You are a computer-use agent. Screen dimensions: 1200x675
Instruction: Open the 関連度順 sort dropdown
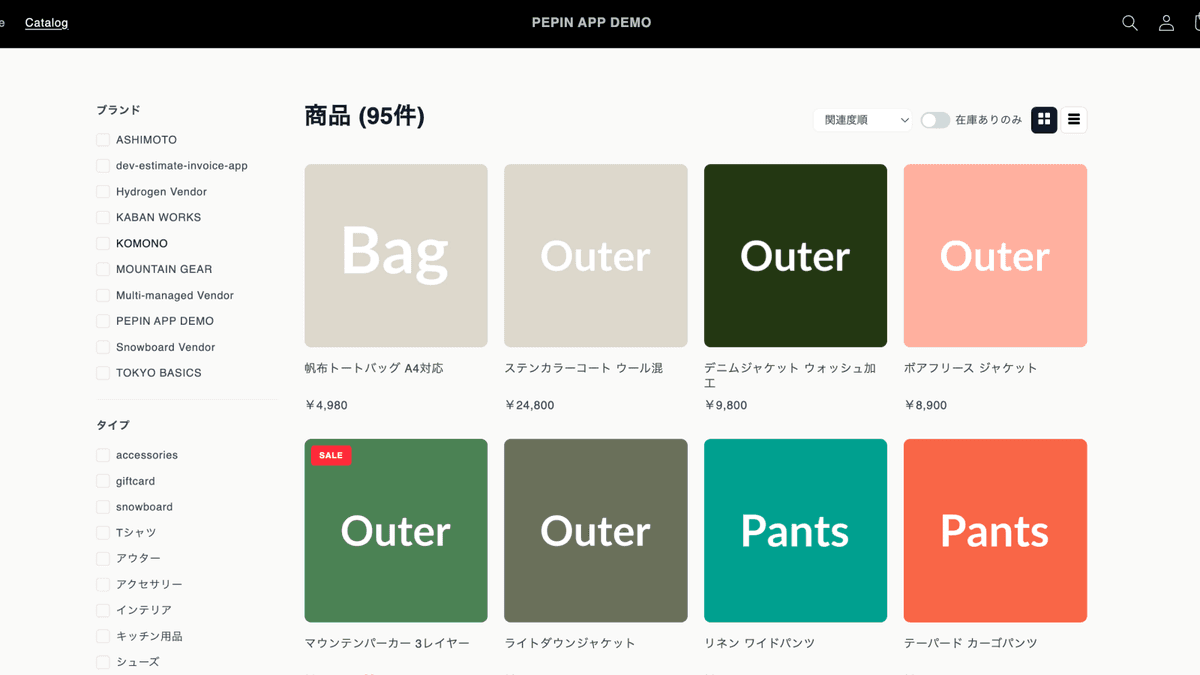pos(862,119)
